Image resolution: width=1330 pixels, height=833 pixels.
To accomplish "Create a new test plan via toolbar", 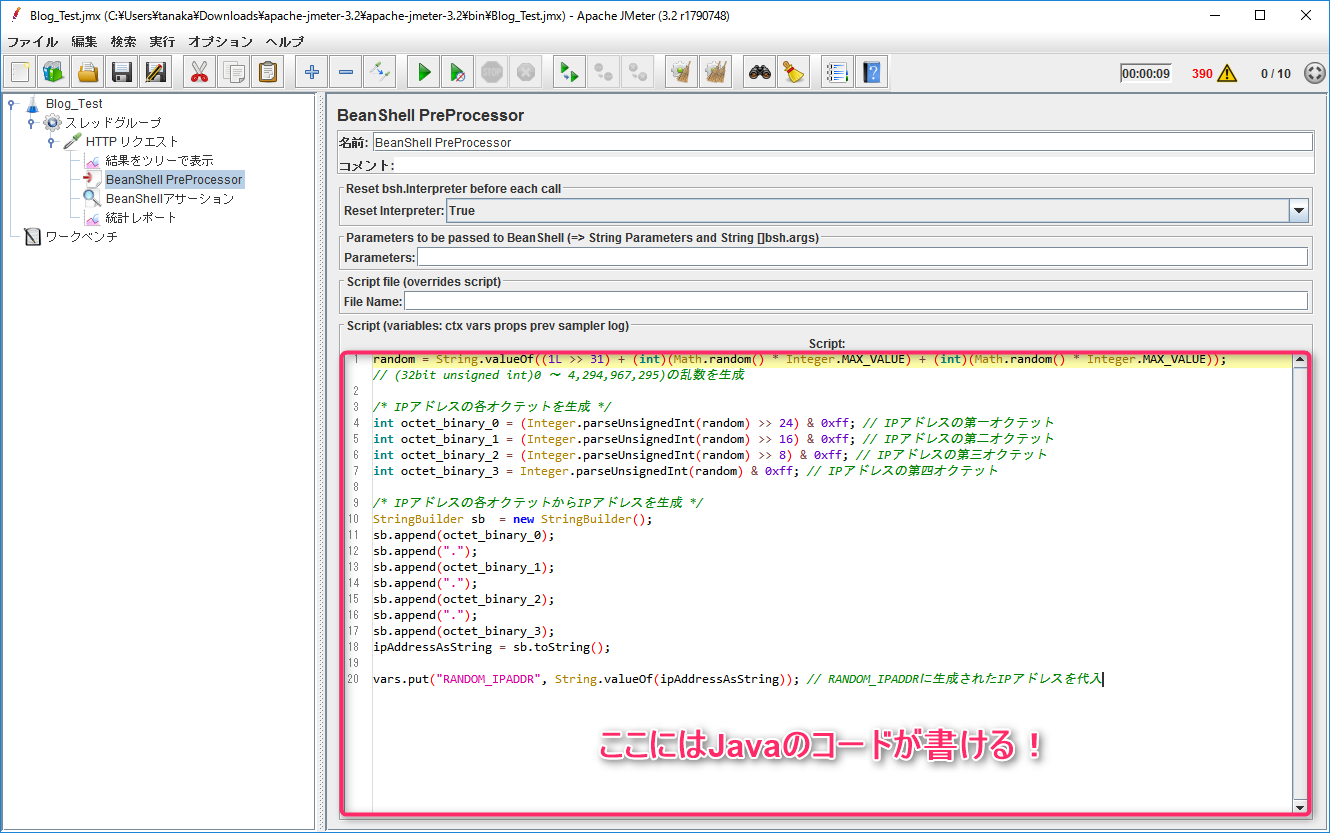I will click(x=21, y=72).
